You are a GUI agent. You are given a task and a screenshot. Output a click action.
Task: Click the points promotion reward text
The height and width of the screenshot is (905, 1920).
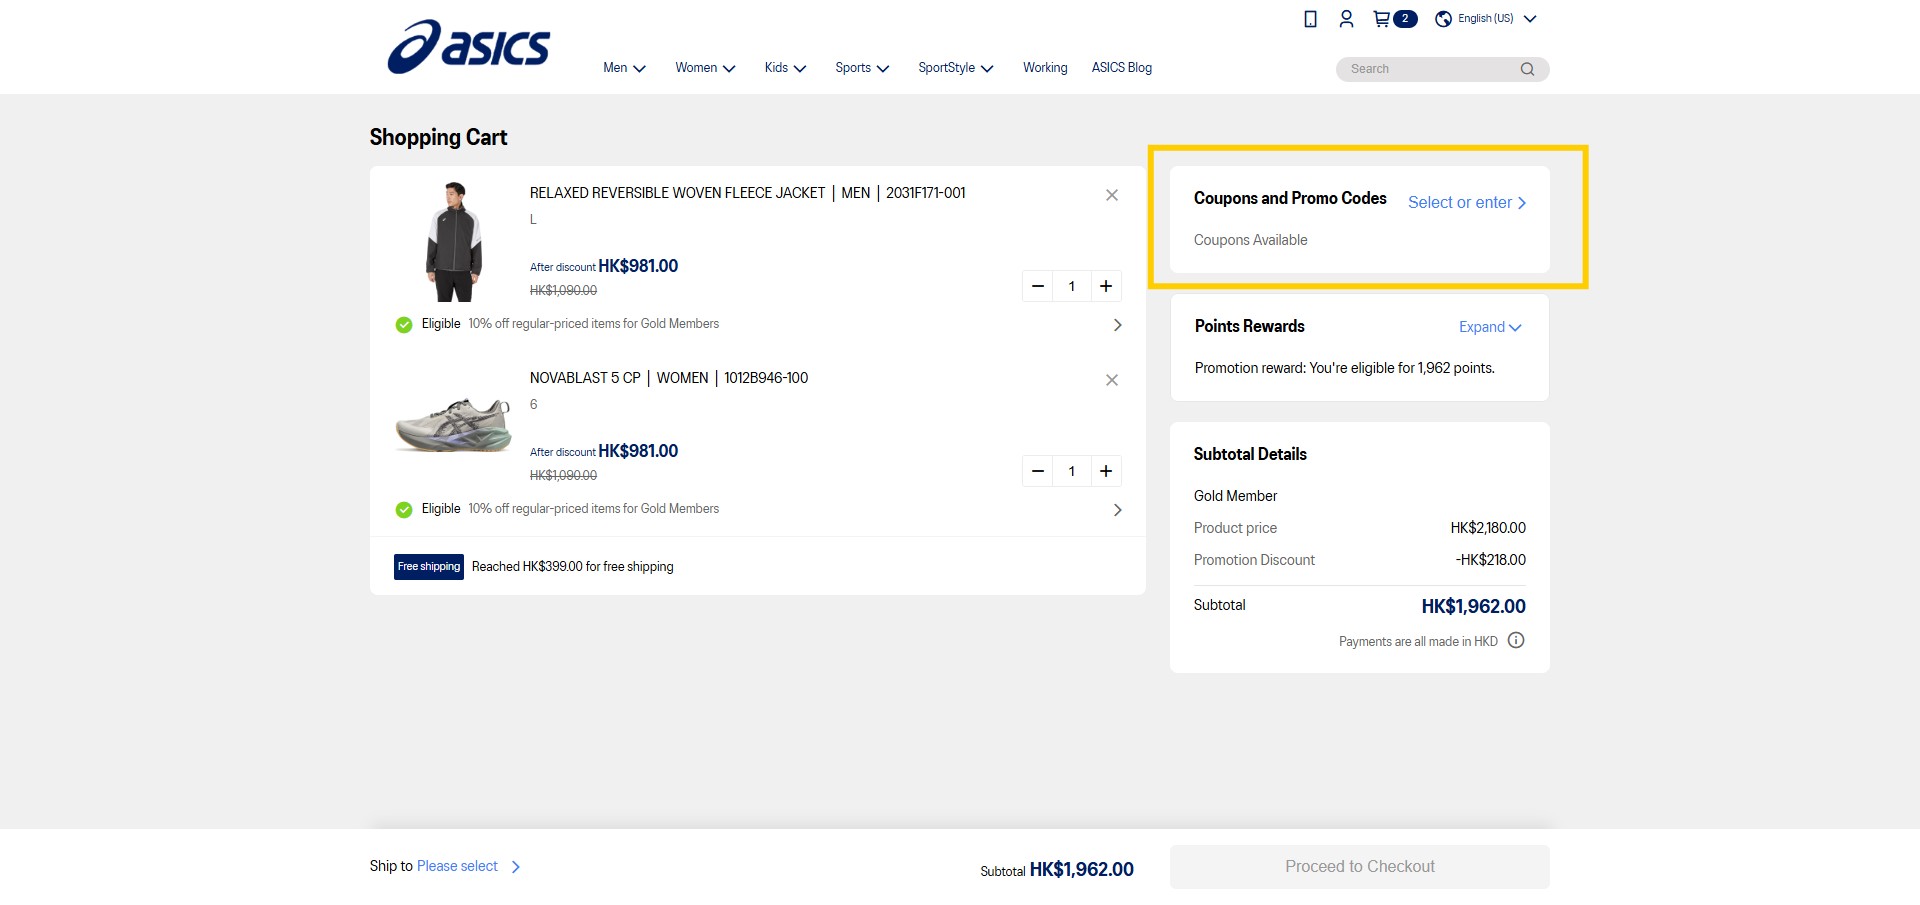tap(1344, 368)
